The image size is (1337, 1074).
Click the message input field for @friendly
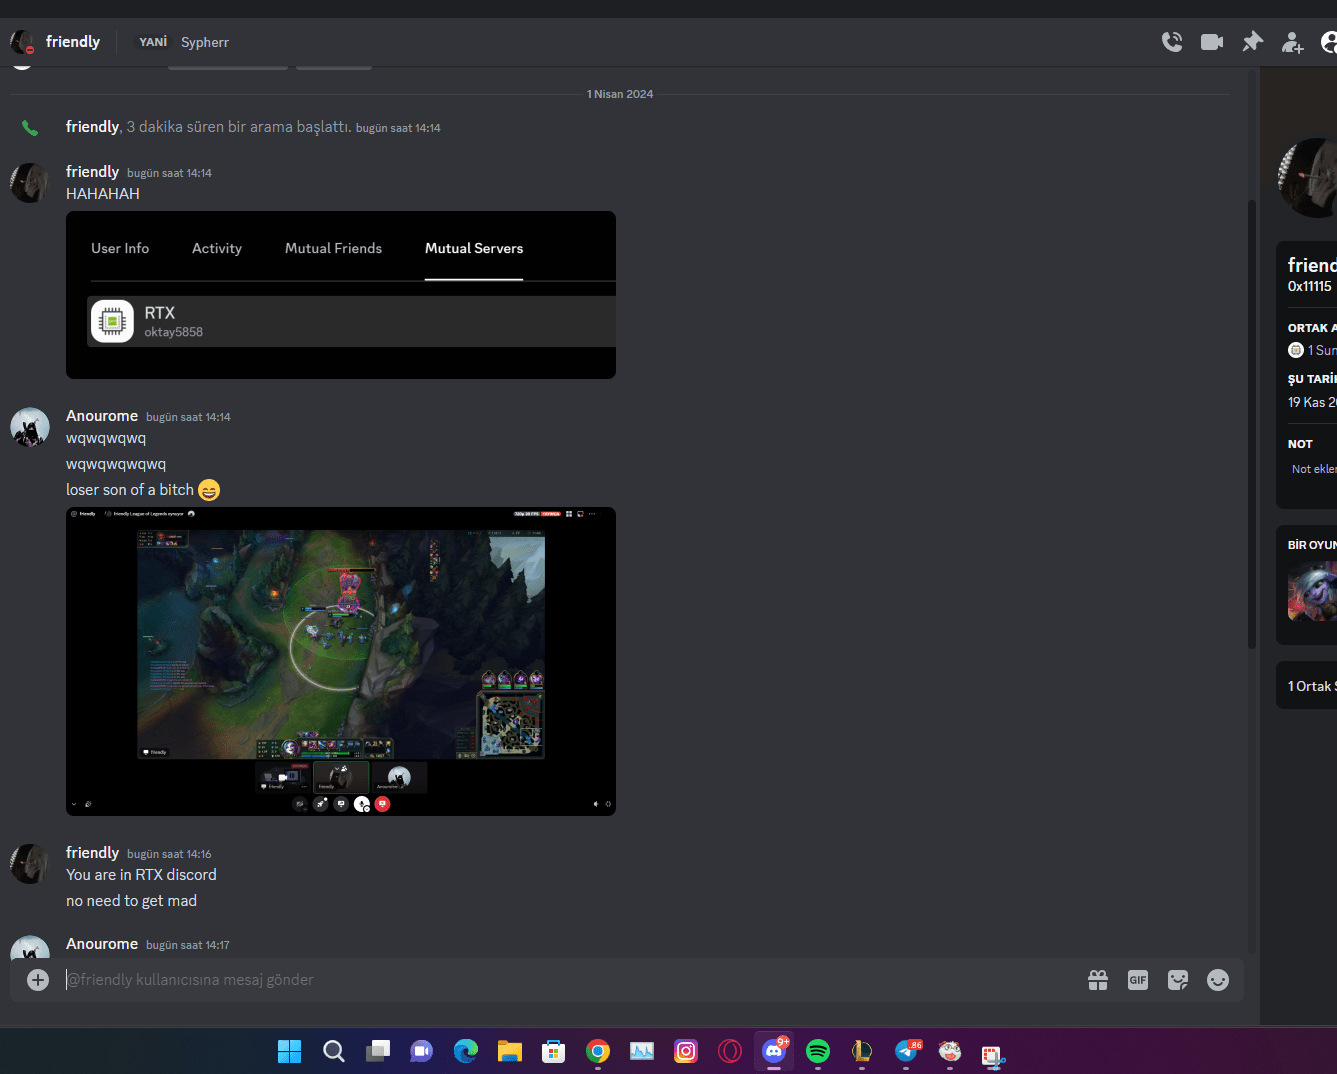(570, 980)
